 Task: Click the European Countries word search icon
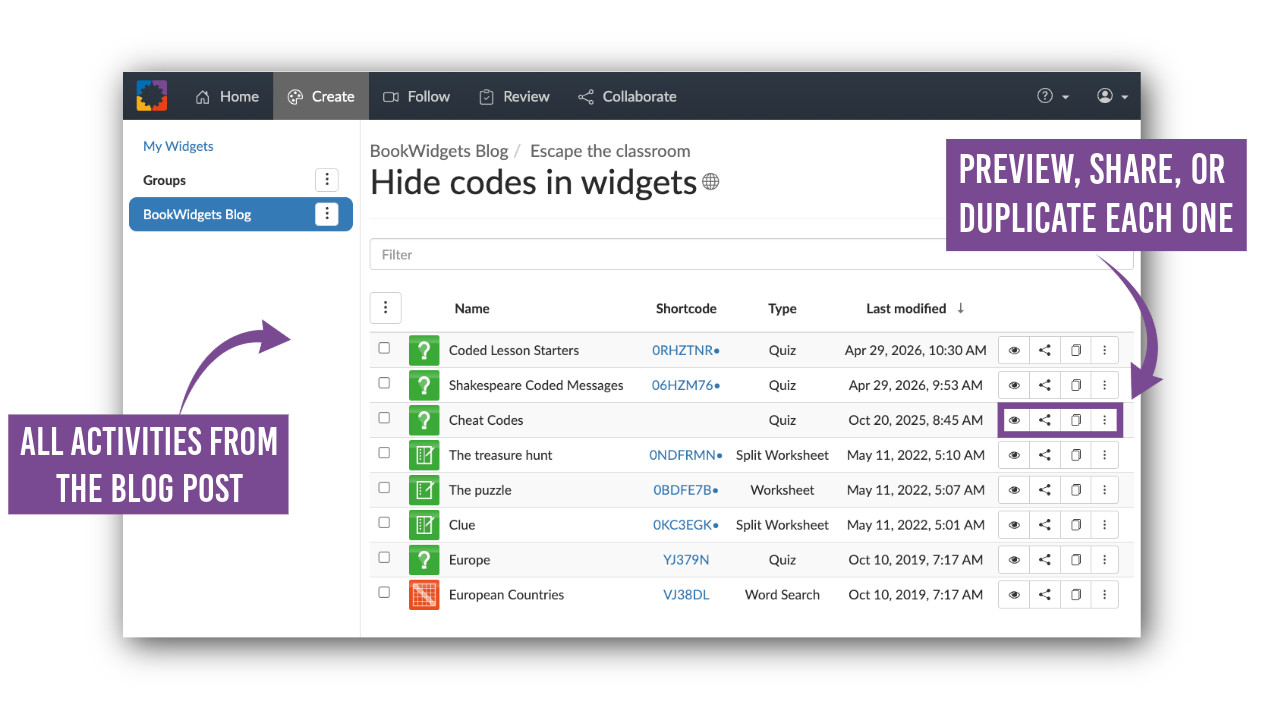[424, 595]
